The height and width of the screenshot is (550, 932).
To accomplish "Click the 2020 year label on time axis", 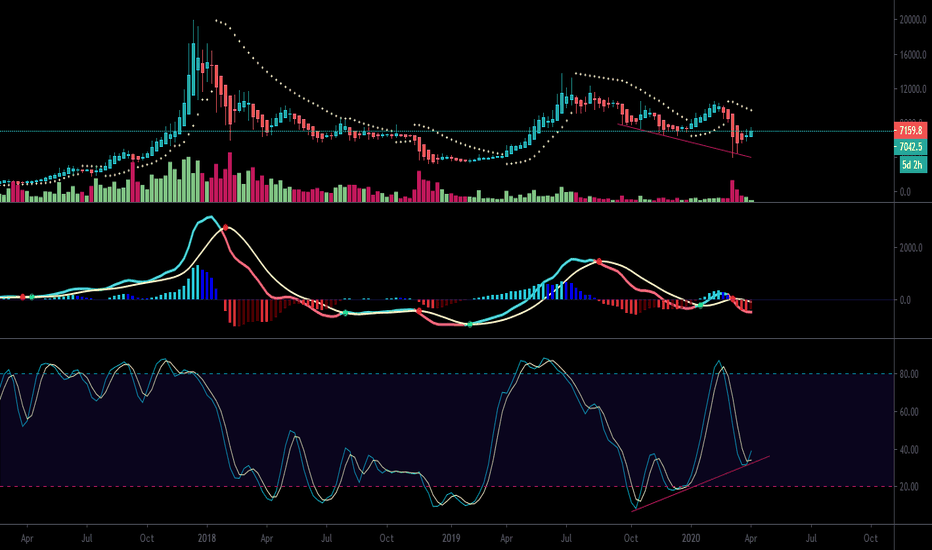I will tap(691, 538).
